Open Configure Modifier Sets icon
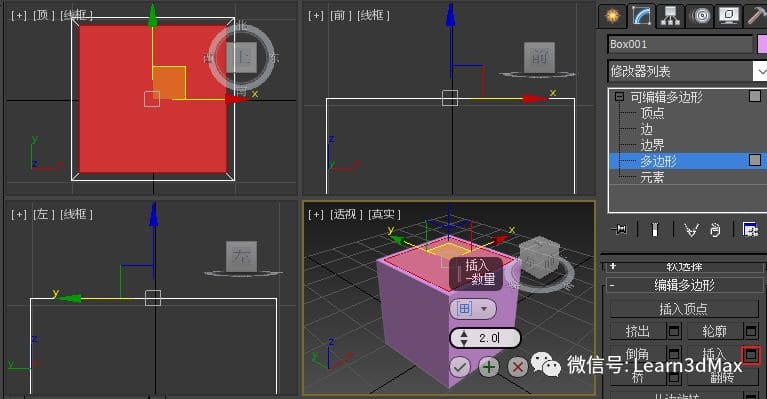Image resolution: width=767 pixels, height=399 pixels. [750, 229]
